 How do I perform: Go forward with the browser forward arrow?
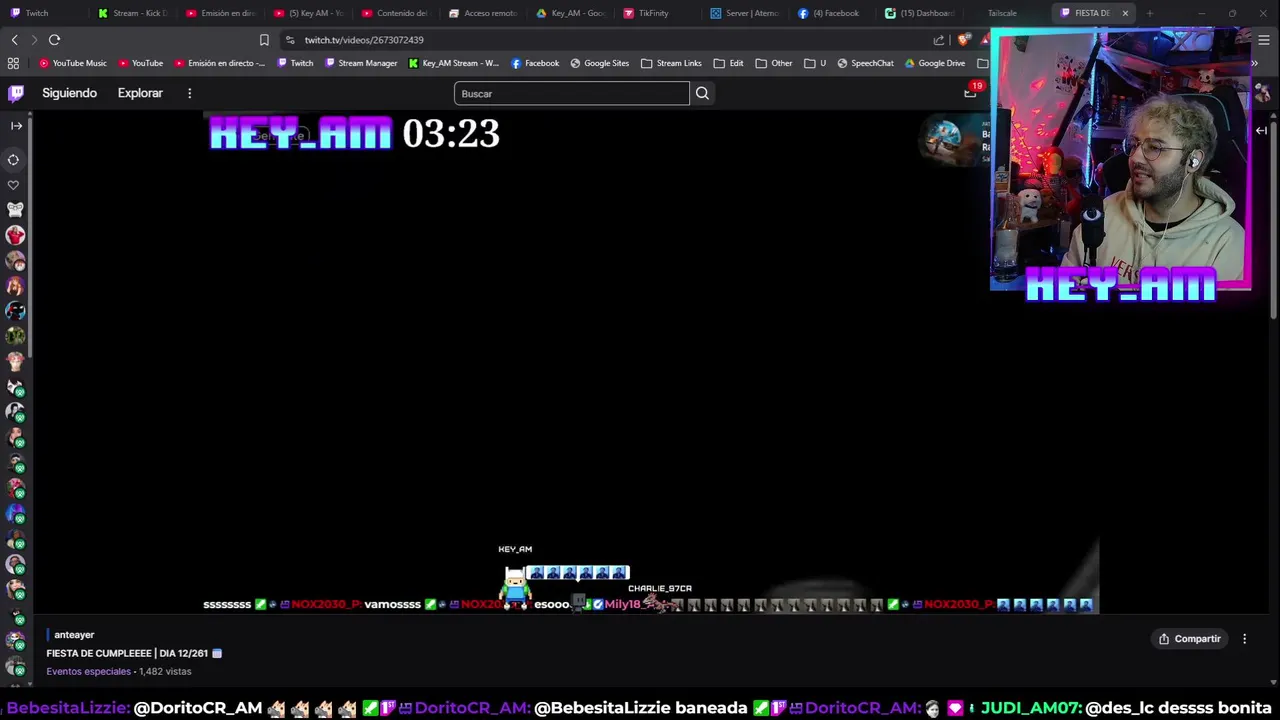coord(33,40)
